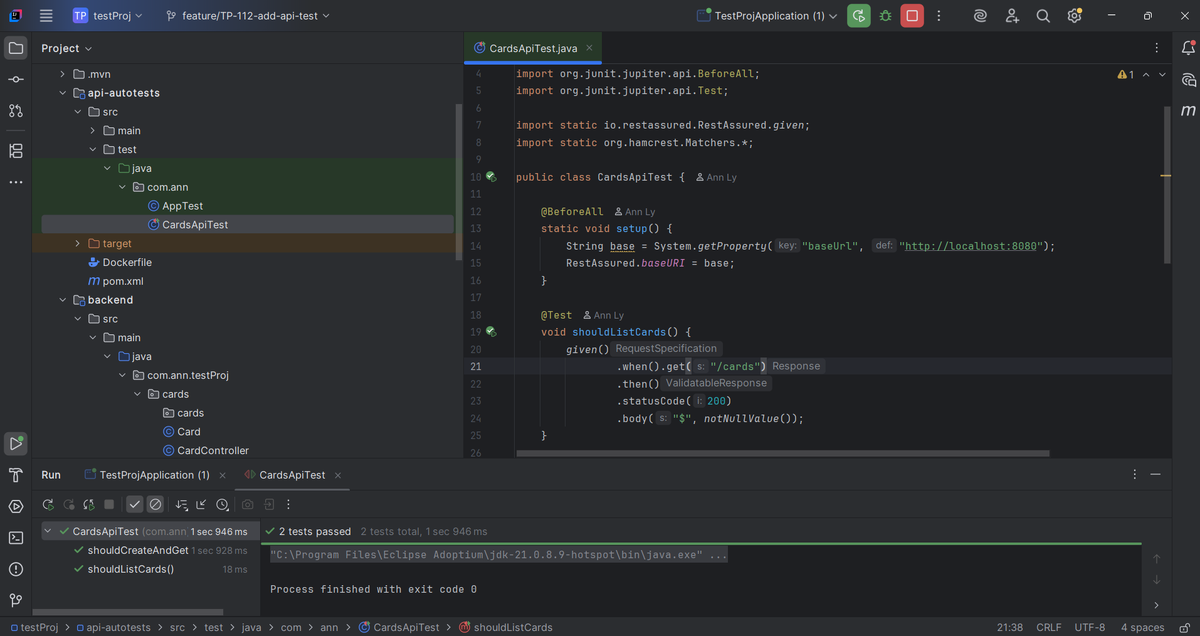Open the testProj project dropdown
Screen dimensions: 1200x636
pos(107,16)
